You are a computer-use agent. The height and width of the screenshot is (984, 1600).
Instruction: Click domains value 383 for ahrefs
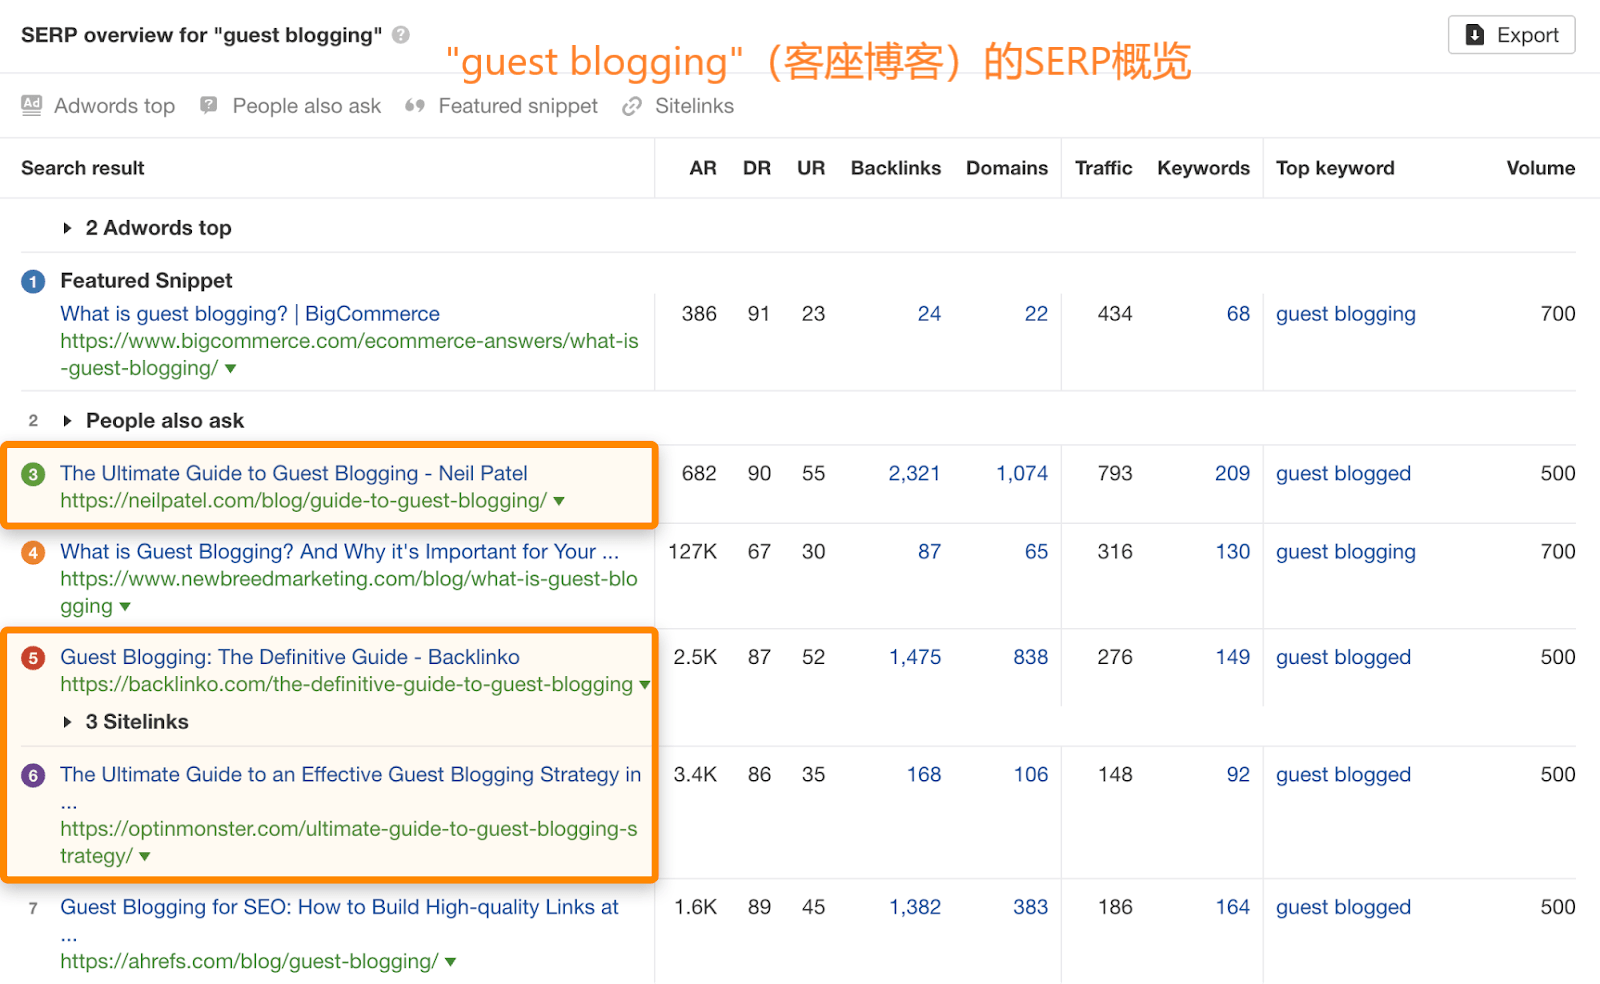[x=1031, y=907]
